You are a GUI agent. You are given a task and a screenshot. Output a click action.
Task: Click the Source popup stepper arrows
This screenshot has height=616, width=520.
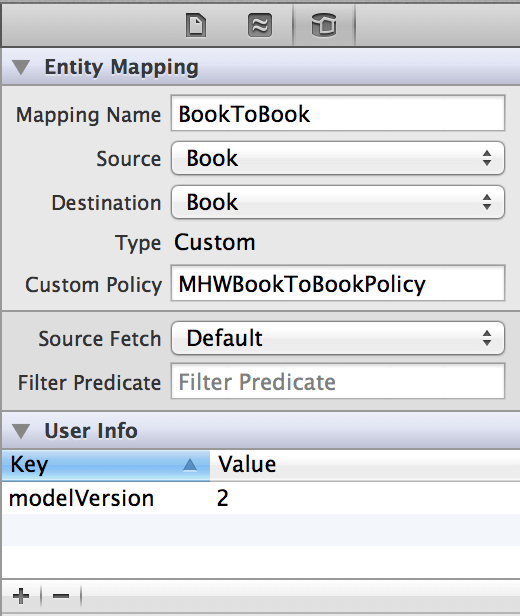point(487,158)
